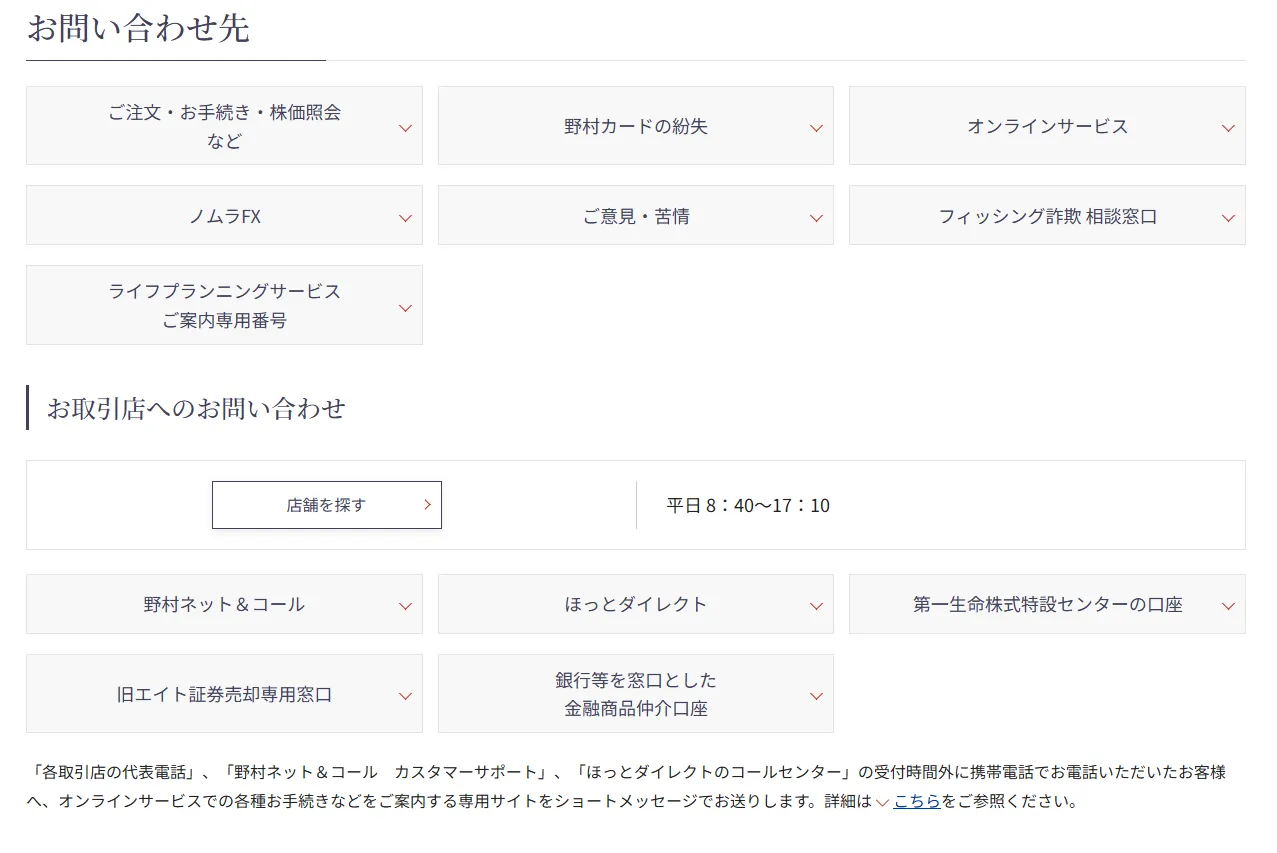Click the お取引店へのお問い合わせ heading
Viewport: 1277px width, 853px height.
click(196, 408)
